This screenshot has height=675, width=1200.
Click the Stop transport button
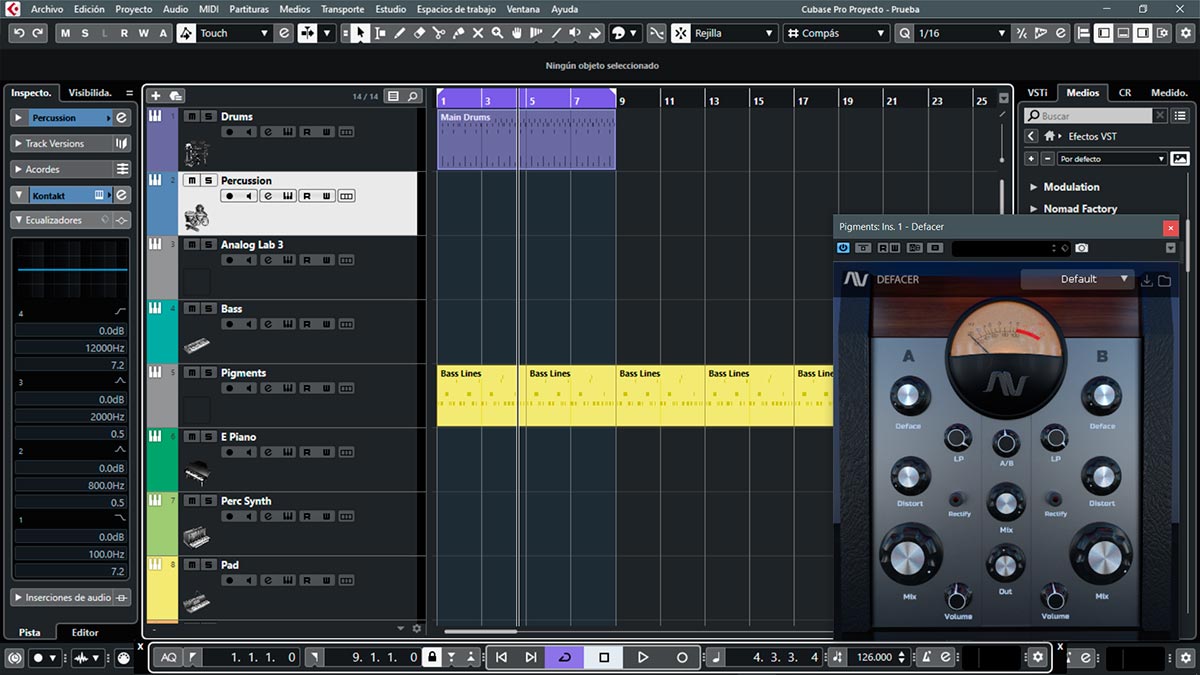click(x=604, y=657)
